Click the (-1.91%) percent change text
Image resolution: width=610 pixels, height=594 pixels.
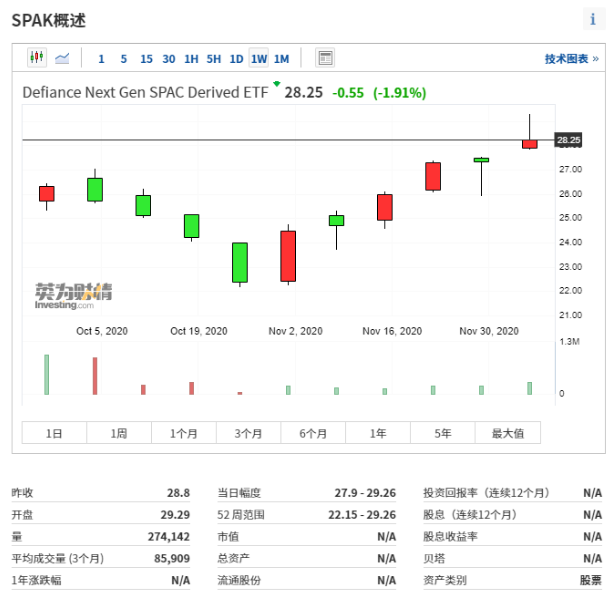[400, 93]
